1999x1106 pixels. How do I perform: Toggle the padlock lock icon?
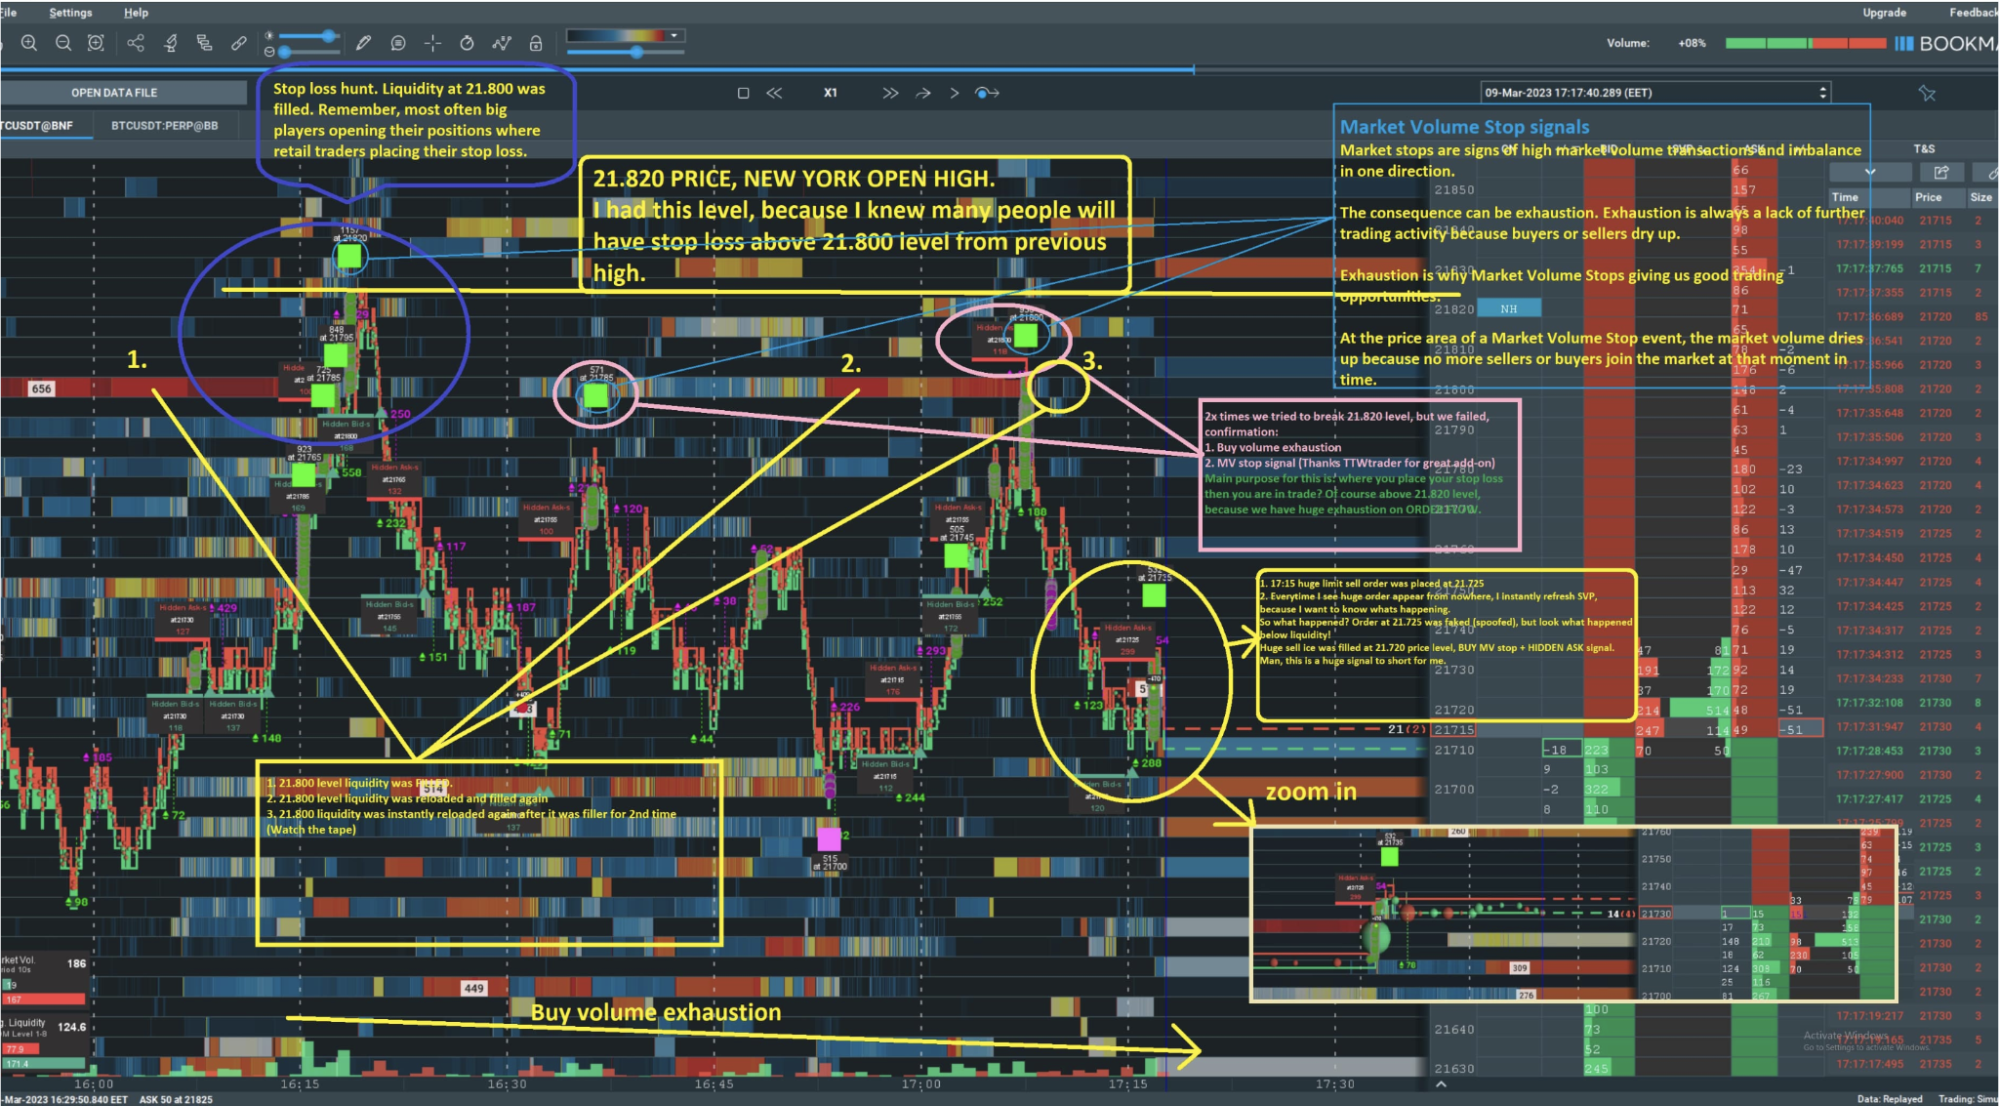click(x=536, y=43)
